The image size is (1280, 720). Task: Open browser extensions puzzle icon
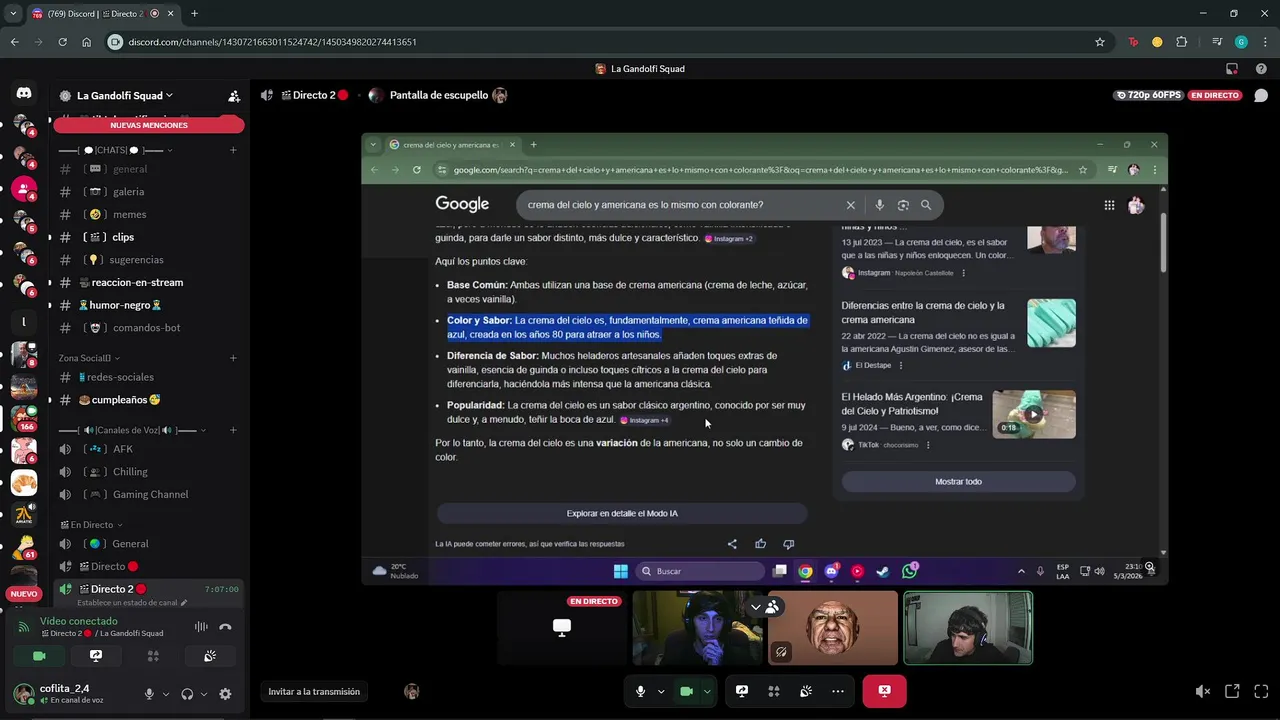coord(1182,42)
